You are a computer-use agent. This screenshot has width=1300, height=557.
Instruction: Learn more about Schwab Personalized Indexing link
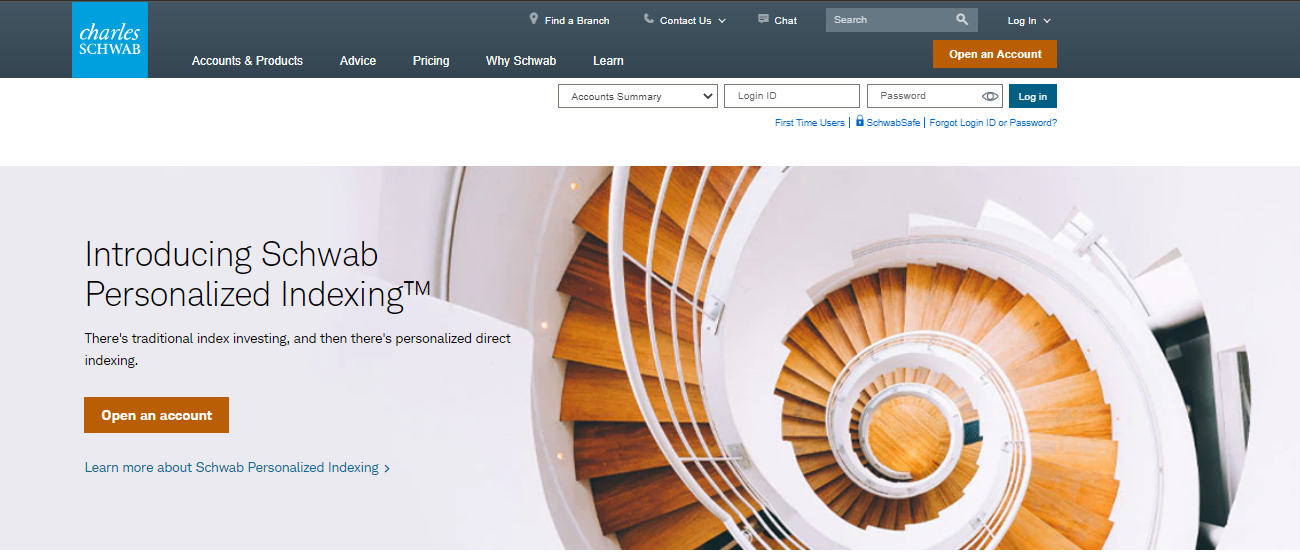pos(237,467)
